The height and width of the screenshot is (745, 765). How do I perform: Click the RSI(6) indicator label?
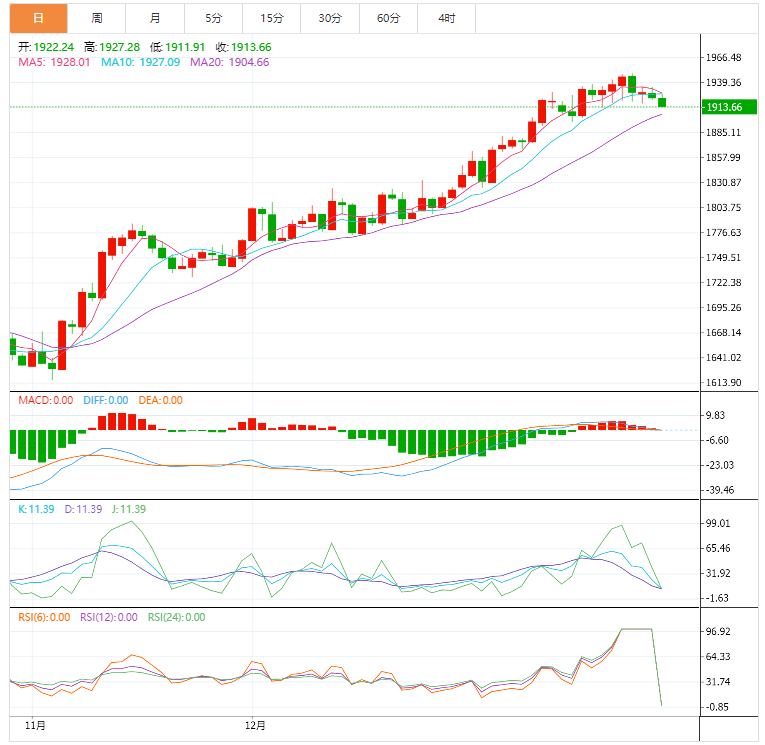tap(44, 617)
